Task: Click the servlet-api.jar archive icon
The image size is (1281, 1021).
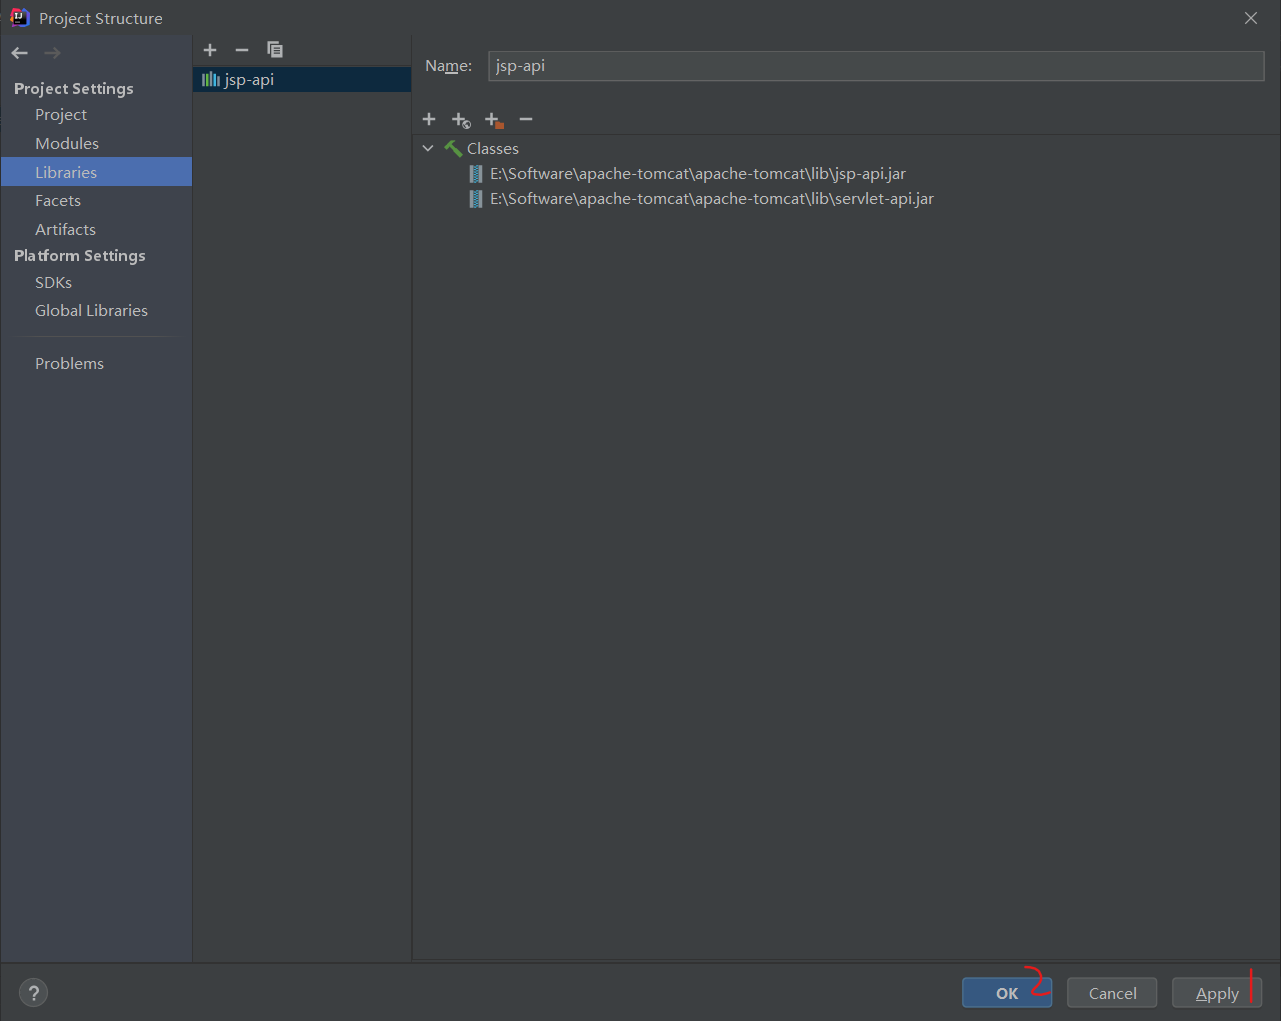Action: pos(476,199)
